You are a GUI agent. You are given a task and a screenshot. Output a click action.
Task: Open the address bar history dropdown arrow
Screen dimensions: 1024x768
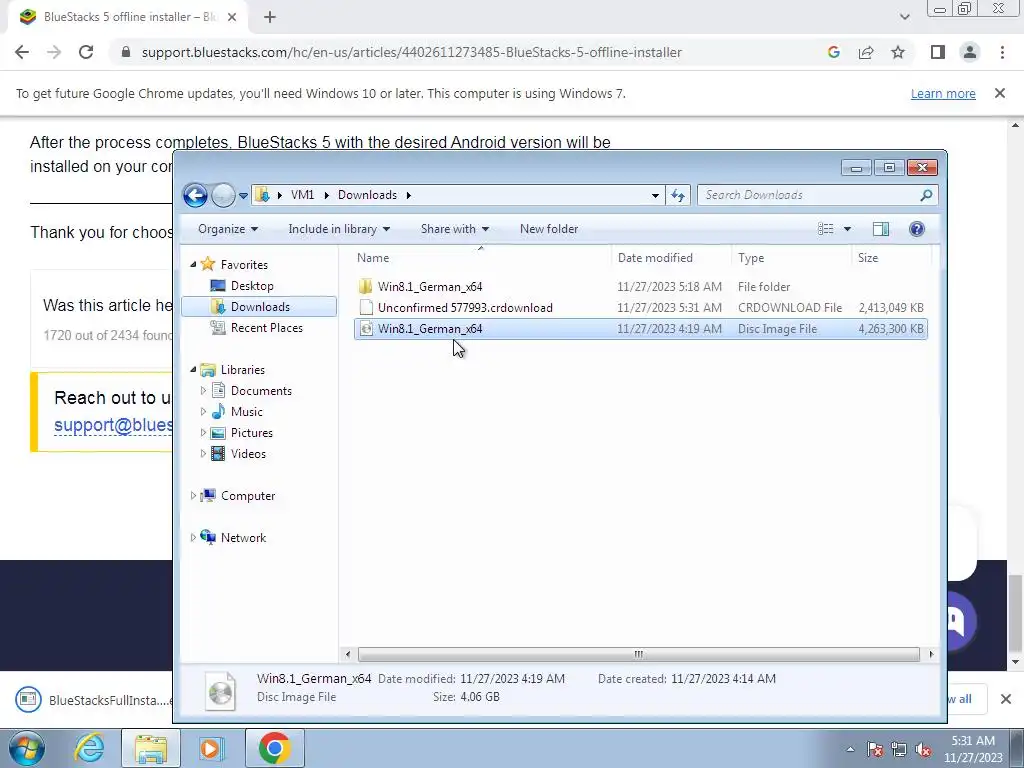click(655, 195)
